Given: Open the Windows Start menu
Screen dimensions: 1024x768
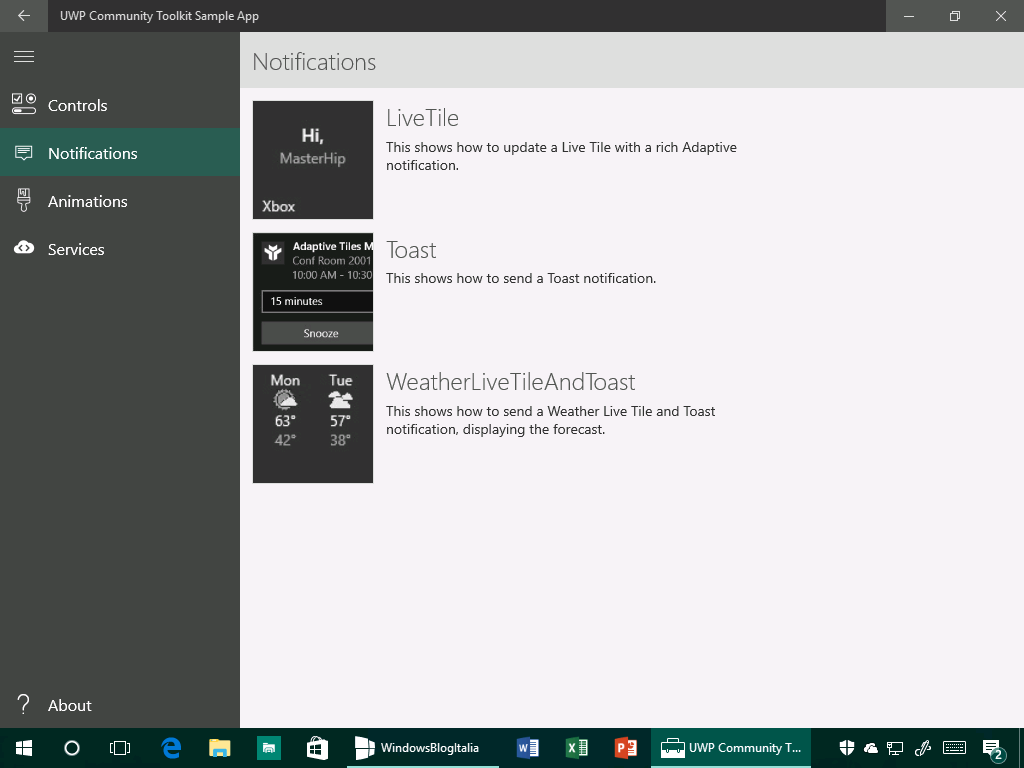Looking at the screenshot, I should point(24,748).
